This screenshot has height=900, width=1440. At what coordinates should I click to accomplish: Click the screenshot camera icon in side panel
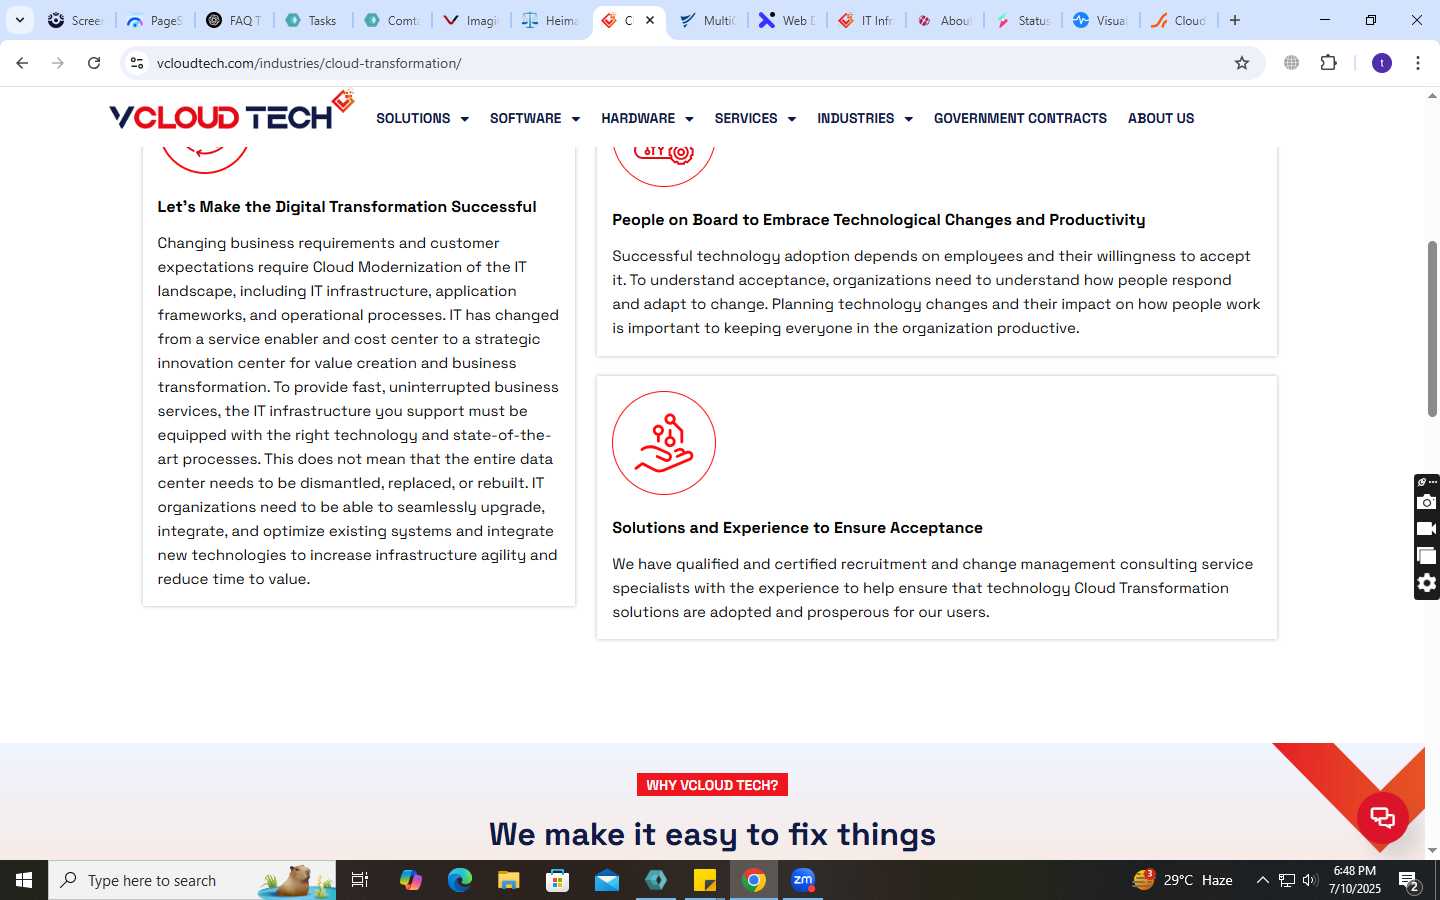tap(1427, 502)
